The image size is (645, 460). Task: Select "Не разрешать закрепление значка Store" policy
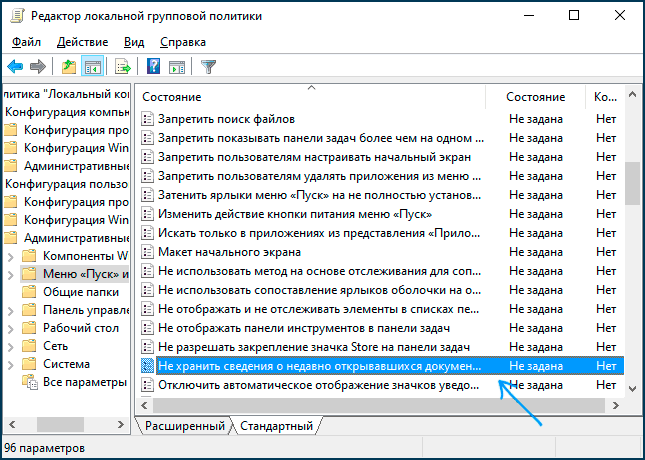tap(314, 347)
